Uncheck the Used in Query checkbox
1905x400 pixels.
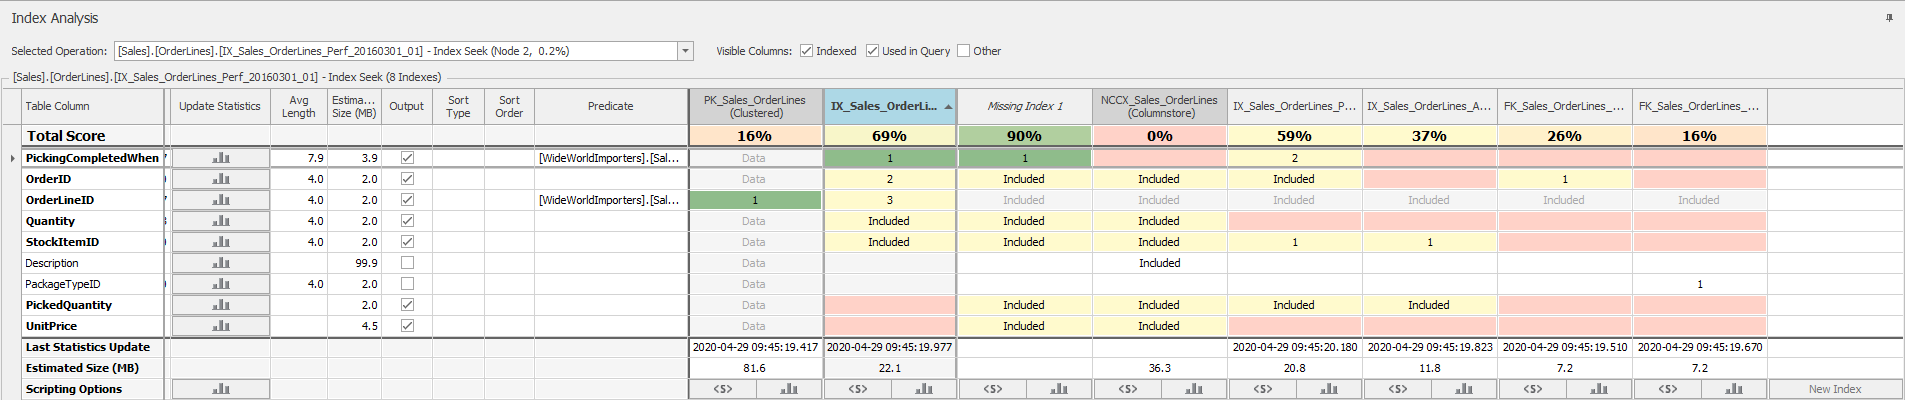(872, 51)
